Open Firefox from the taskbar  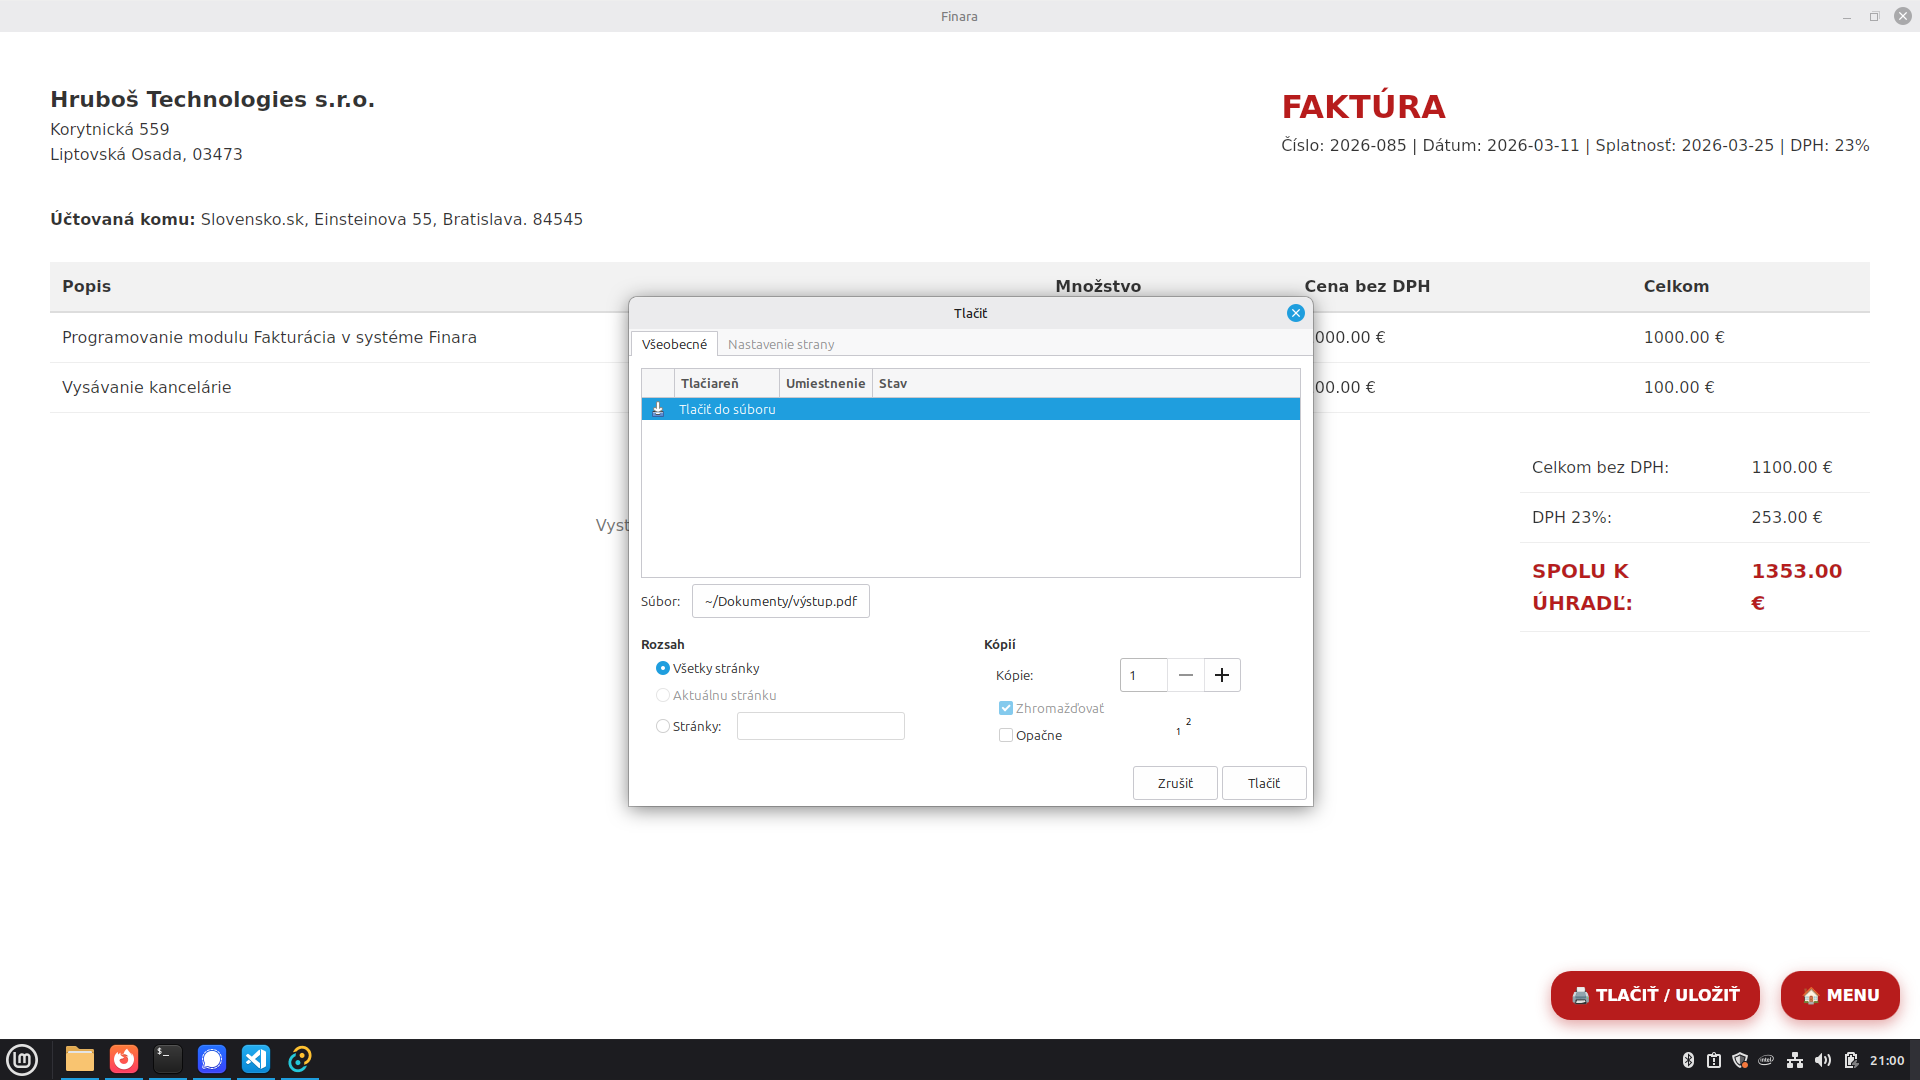point(123,1059)
